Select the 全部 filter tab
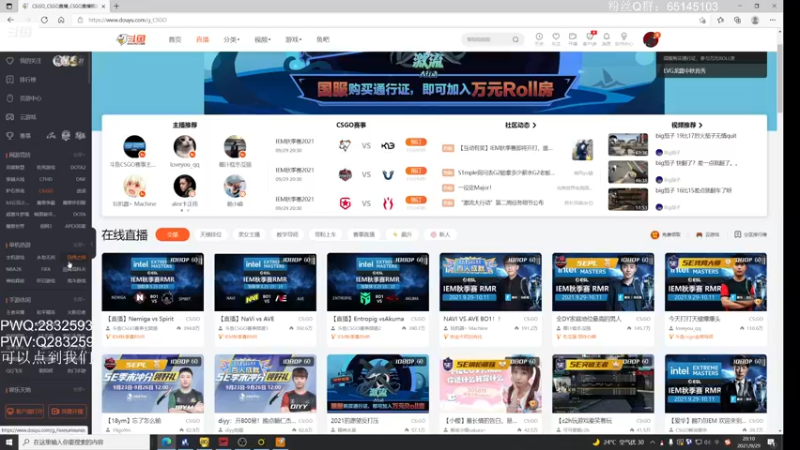Viewport: 800px width, 450px height. (172, 235)
